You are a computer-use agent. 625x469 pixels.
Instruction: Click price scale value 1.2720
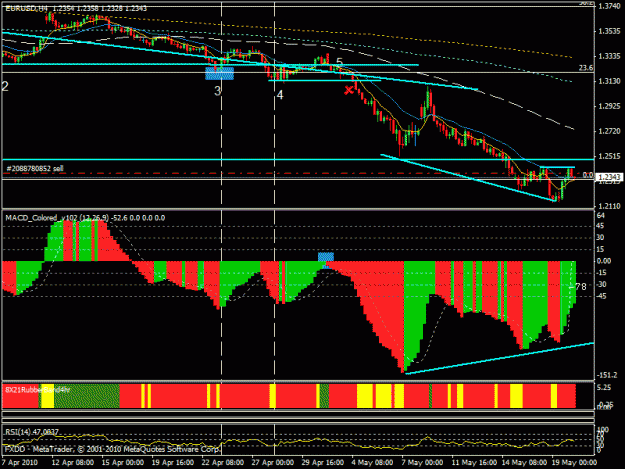(x=610, y=131)
